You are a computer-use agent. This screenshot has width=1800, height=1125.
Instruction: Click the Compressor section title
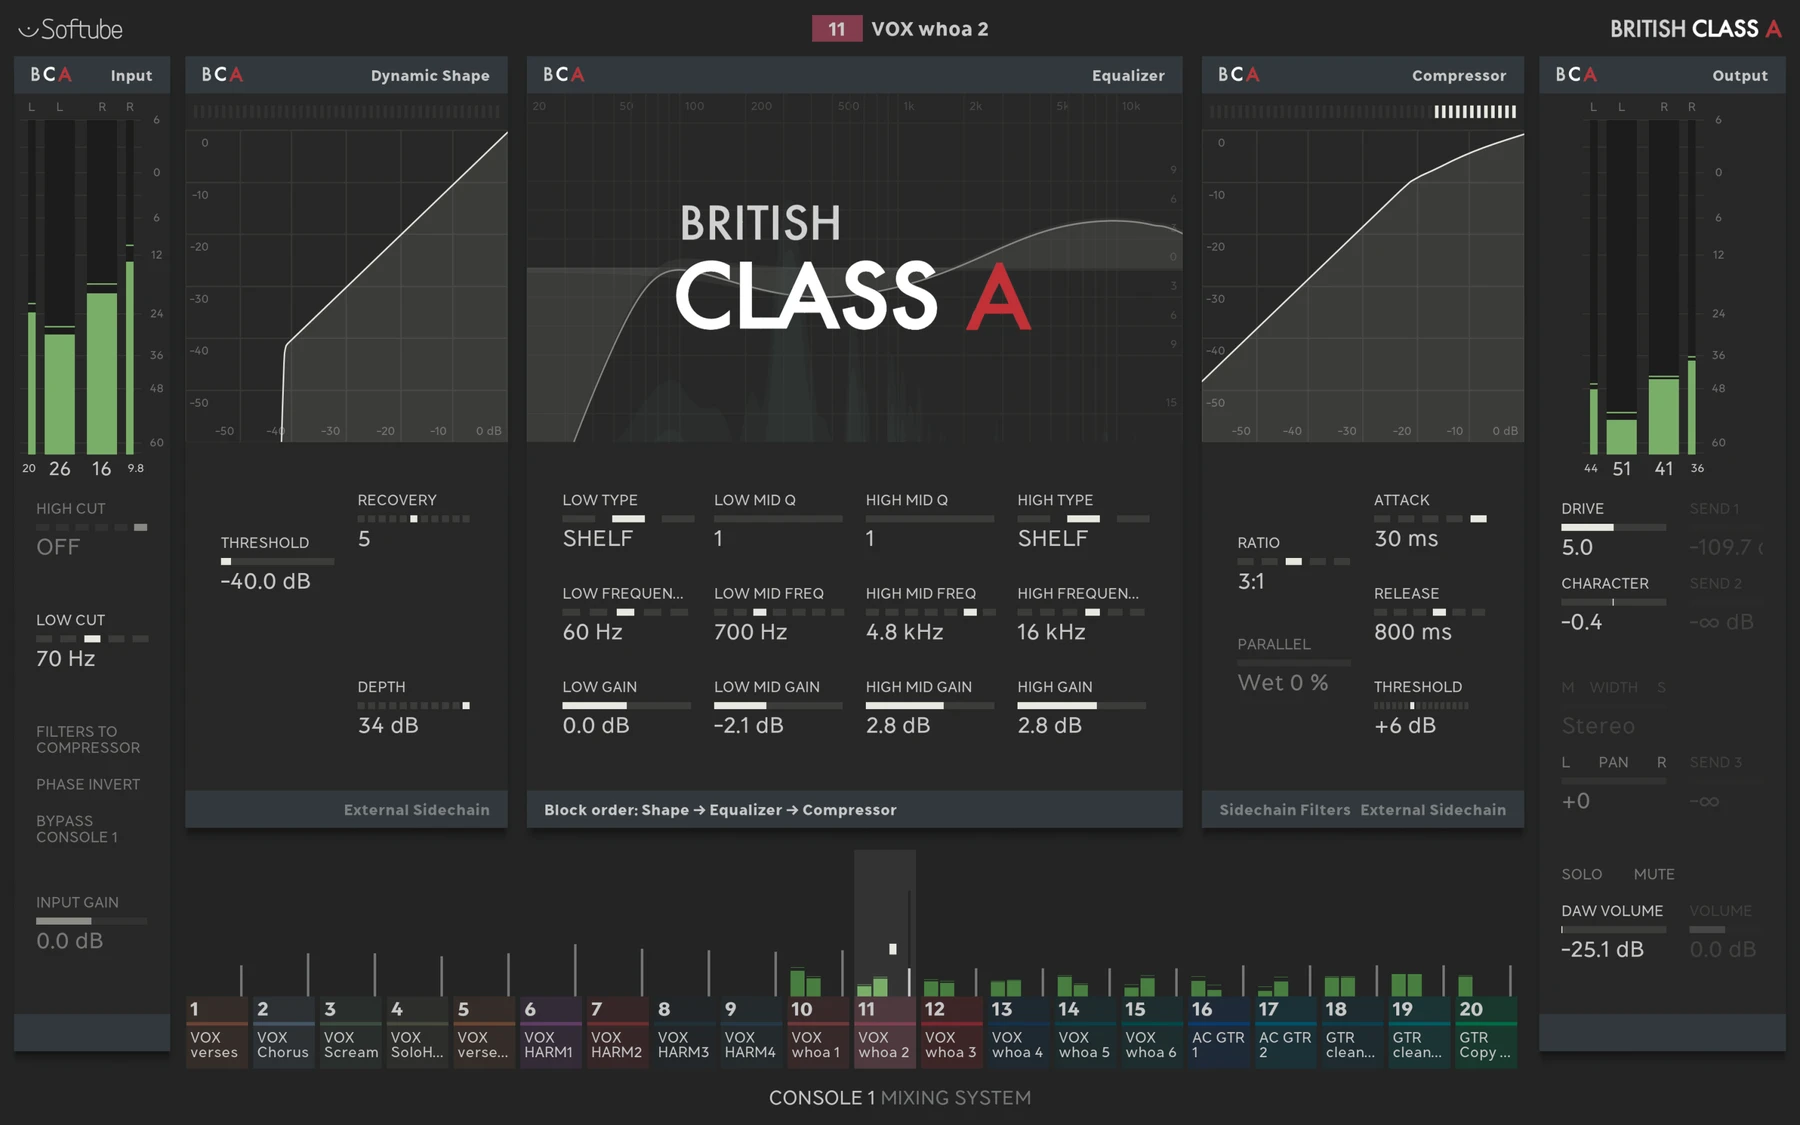click(x=1459, y=75)
